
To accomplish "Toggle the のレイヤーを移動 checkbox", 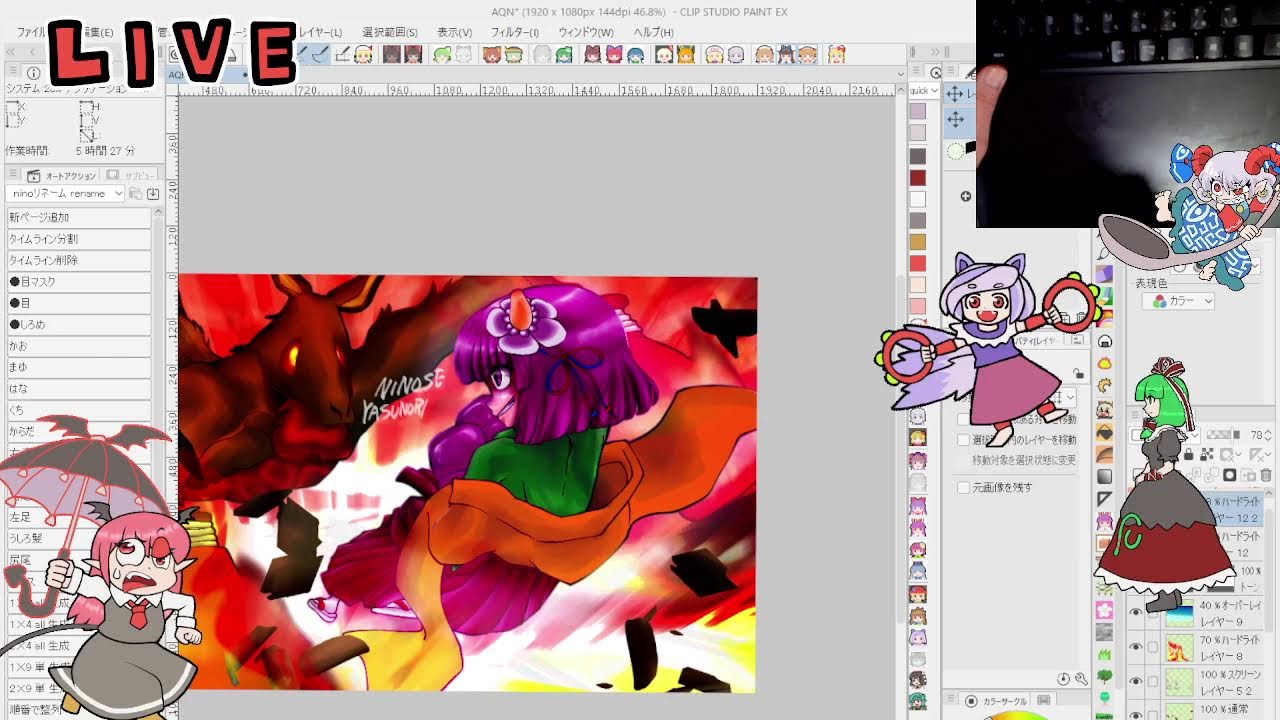I will (x=964, y=440).
